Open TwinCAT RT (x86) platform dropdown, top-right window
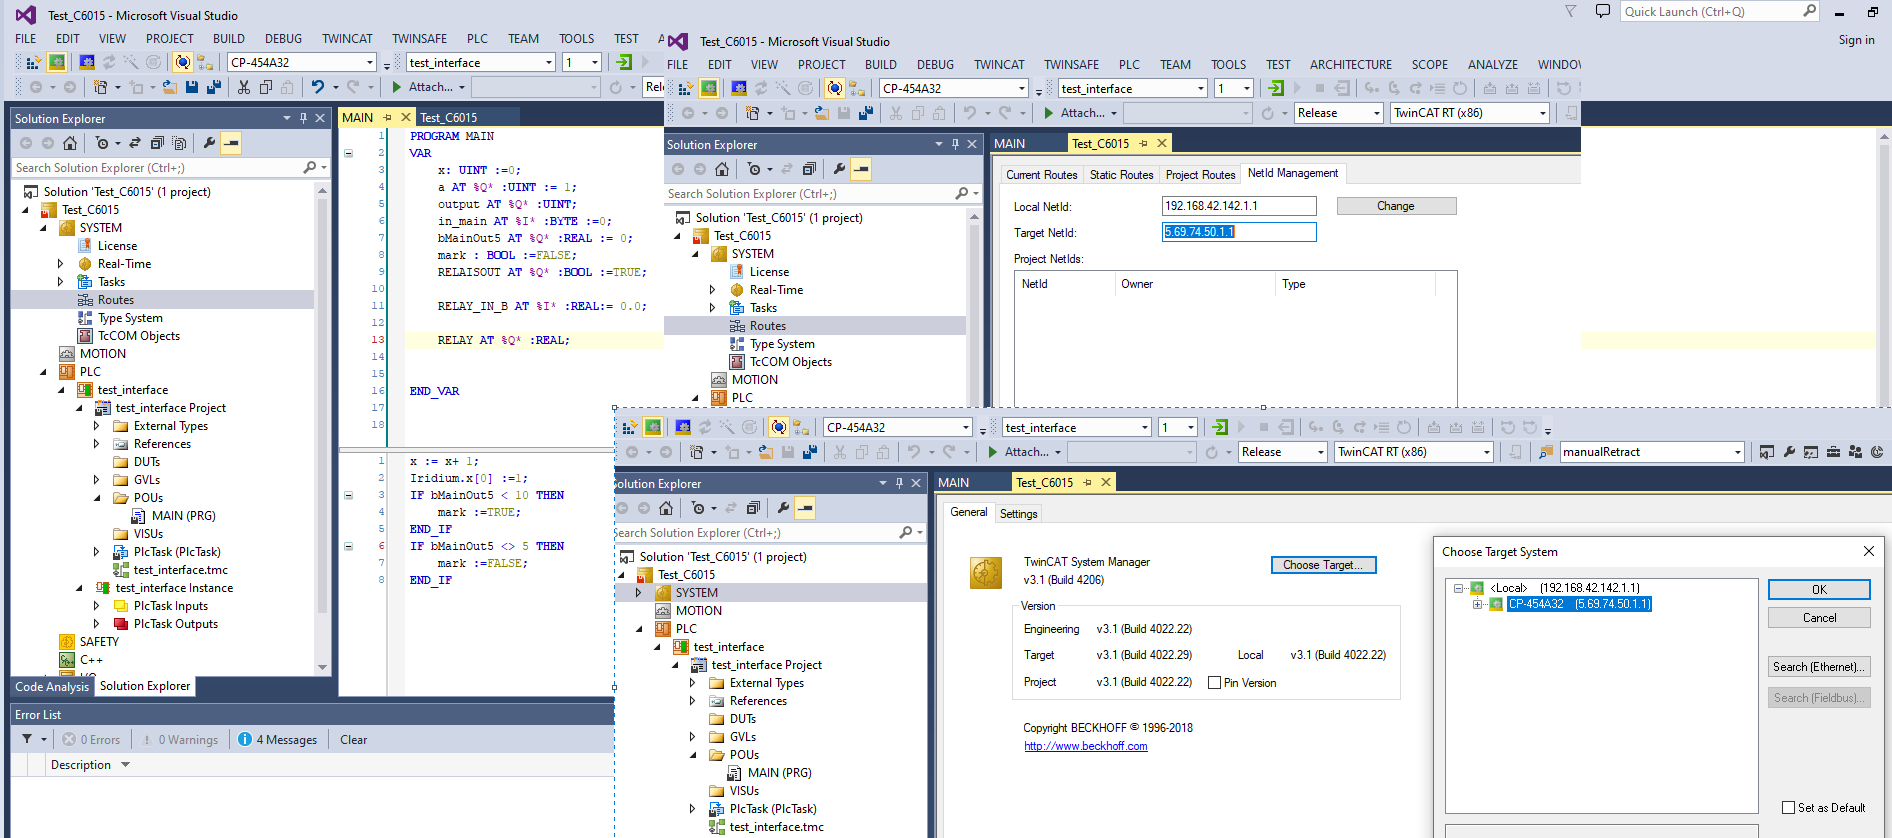This screenshot has height=838, width=1892. tap(1543, 113)
